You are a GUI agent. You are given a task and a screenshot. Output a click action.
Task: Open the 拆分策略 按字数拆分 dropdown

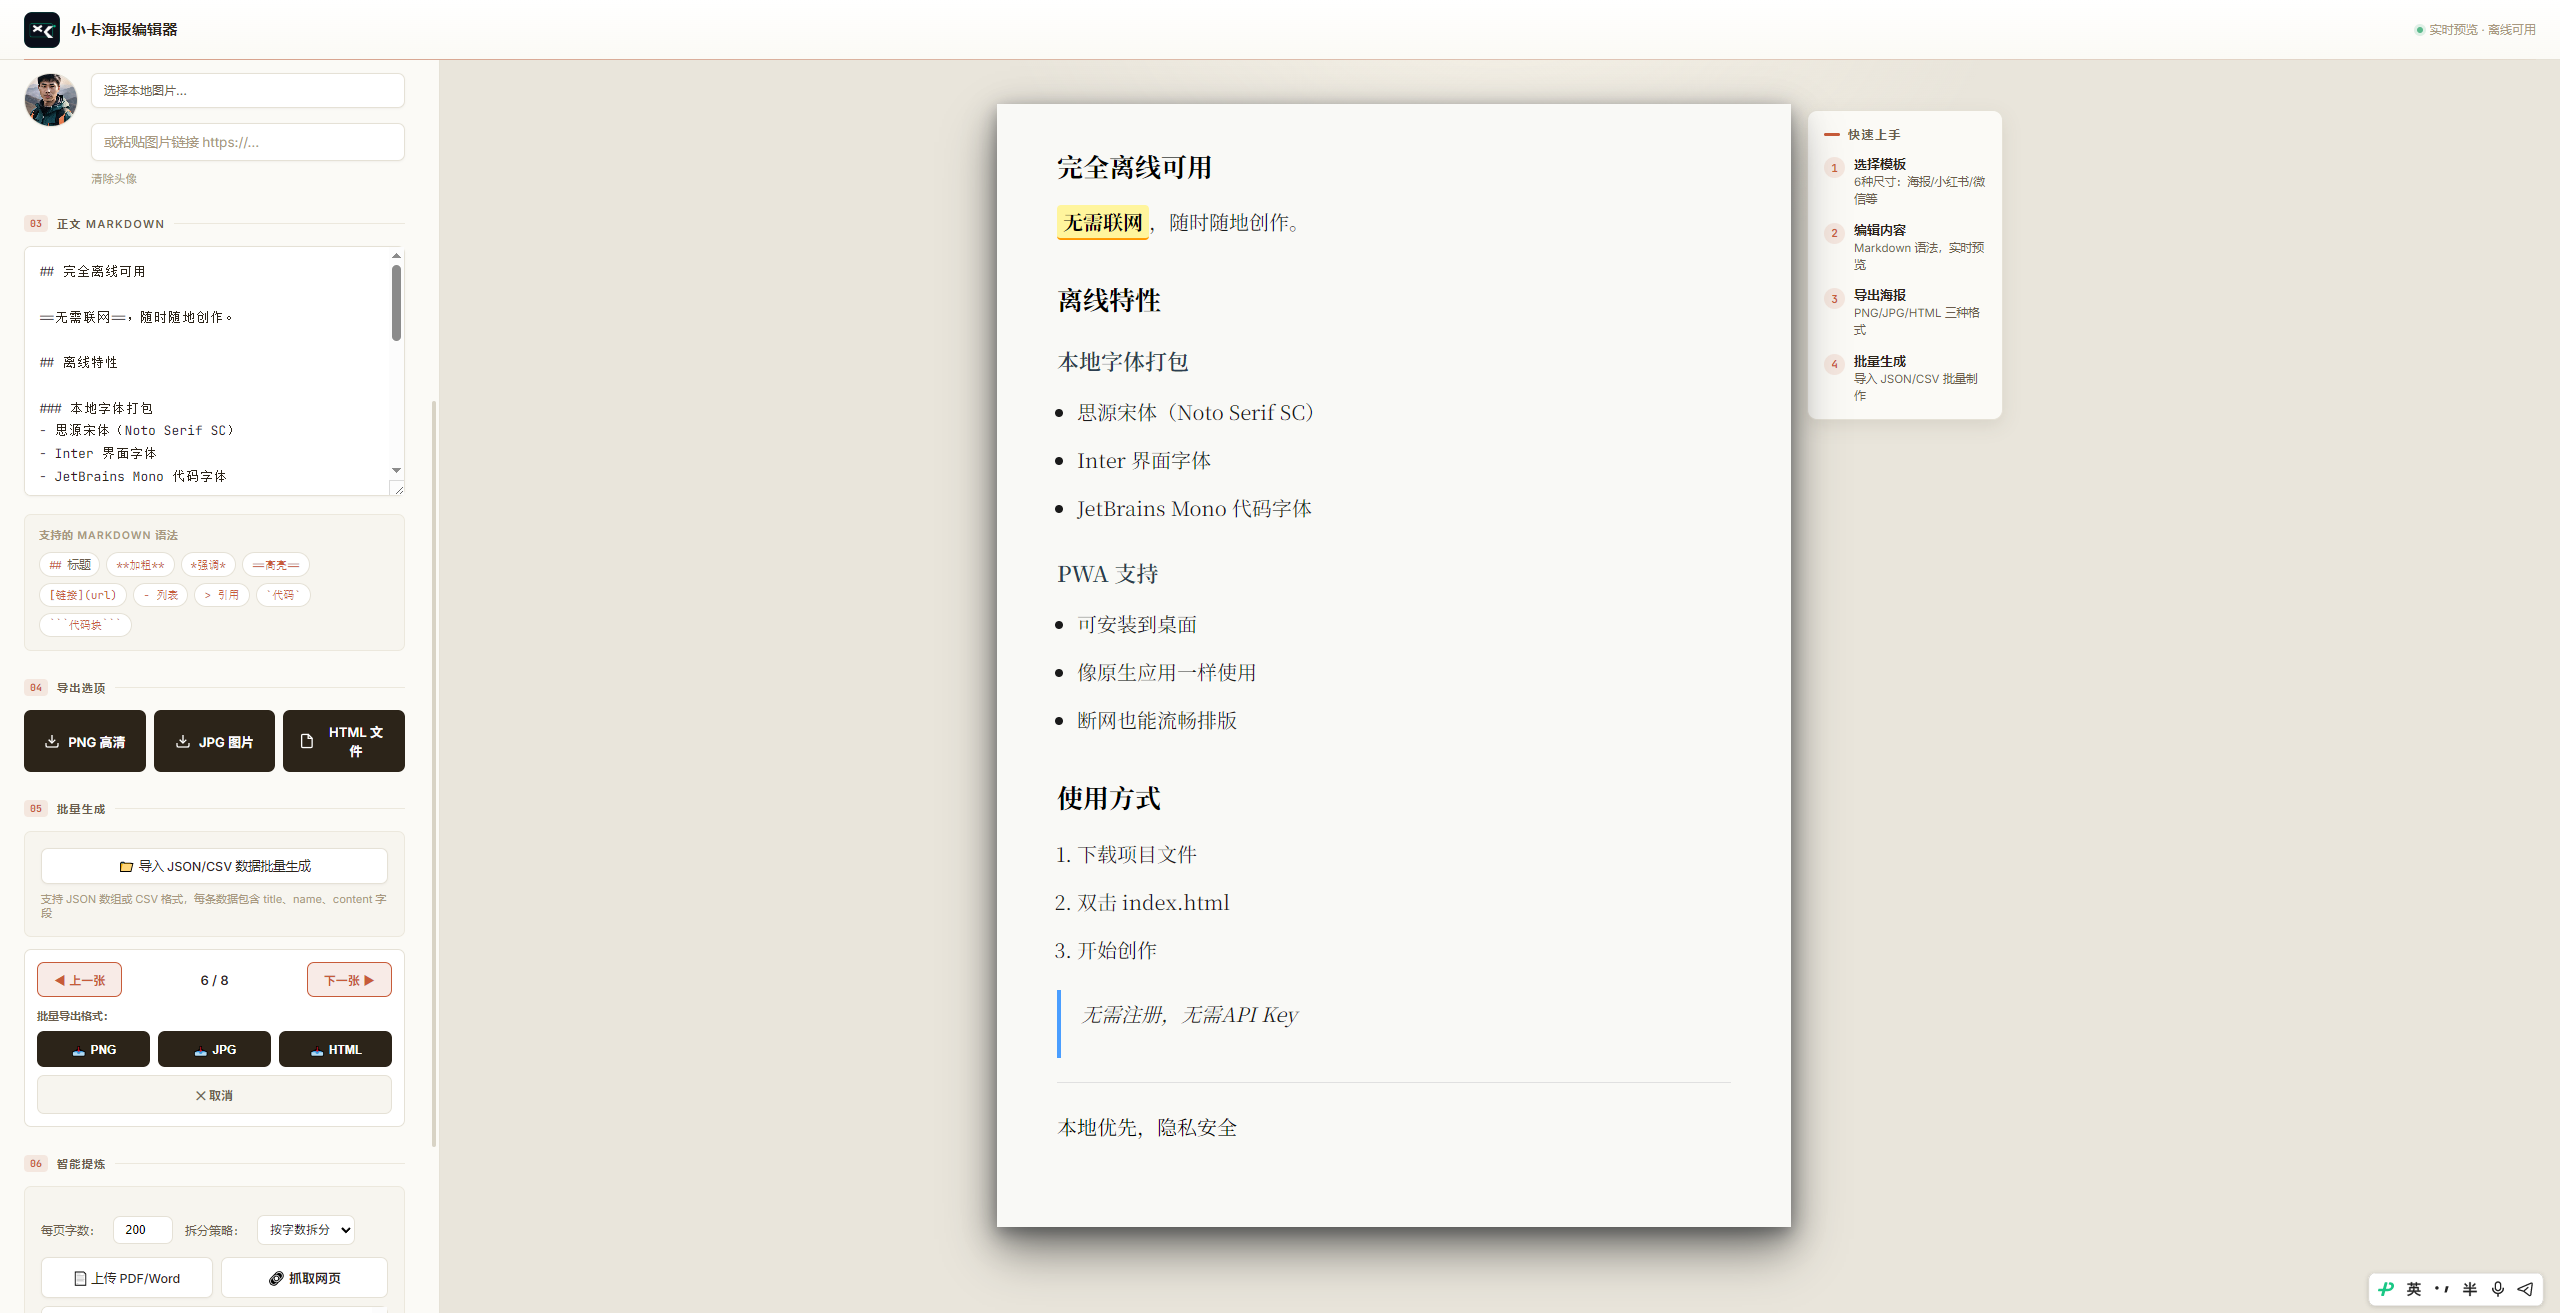306,1230
